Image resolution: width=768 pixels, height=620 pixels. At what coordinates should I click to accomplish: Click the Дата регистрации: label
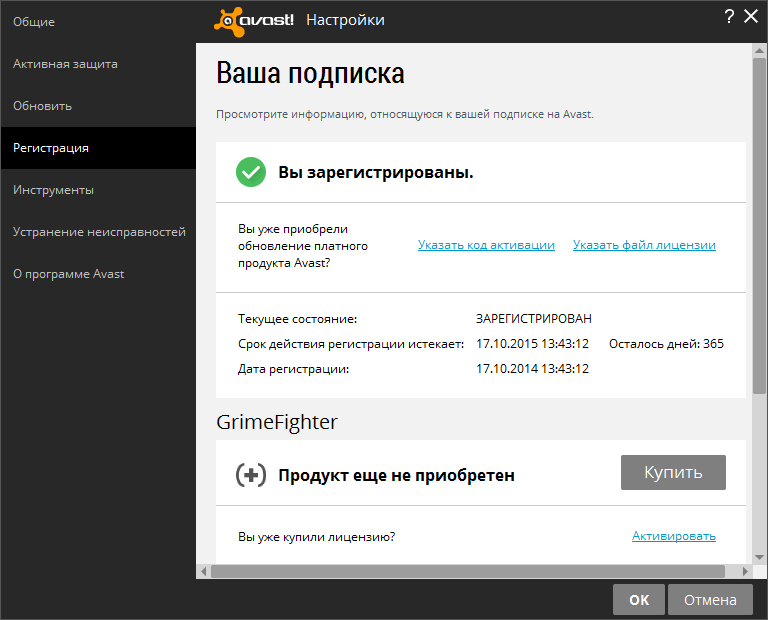pyautogui.click(x=293, y=369)
